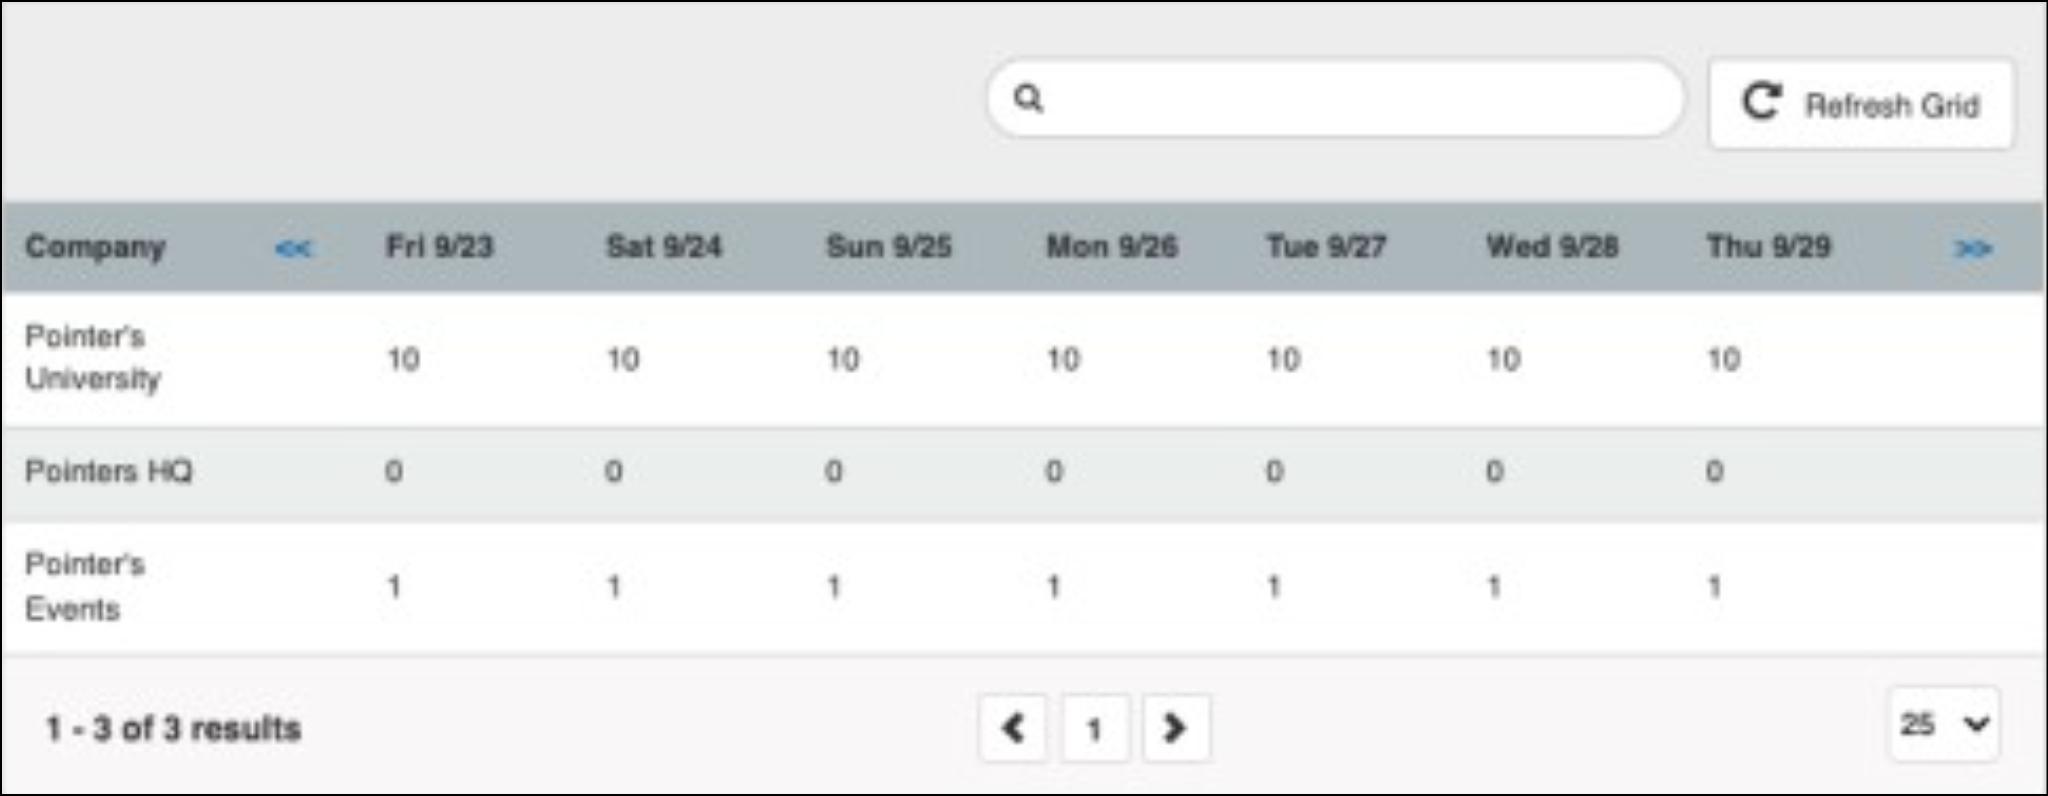Click the Mon 9/26 column header
Screen dimensions: 2048x796
[x=1111, y=247]
